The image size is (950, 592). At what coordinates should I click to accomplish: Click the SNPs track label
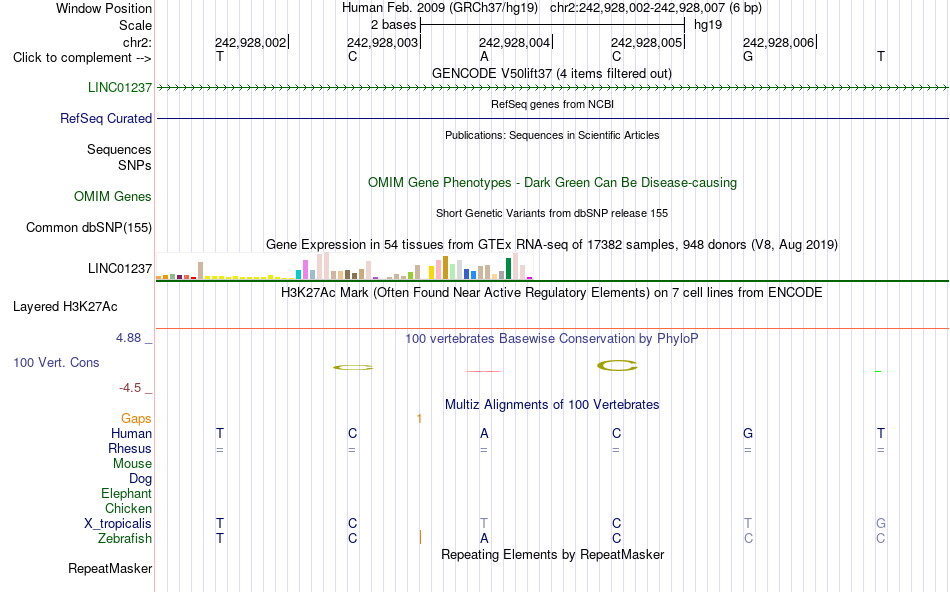tap(135, 165)
